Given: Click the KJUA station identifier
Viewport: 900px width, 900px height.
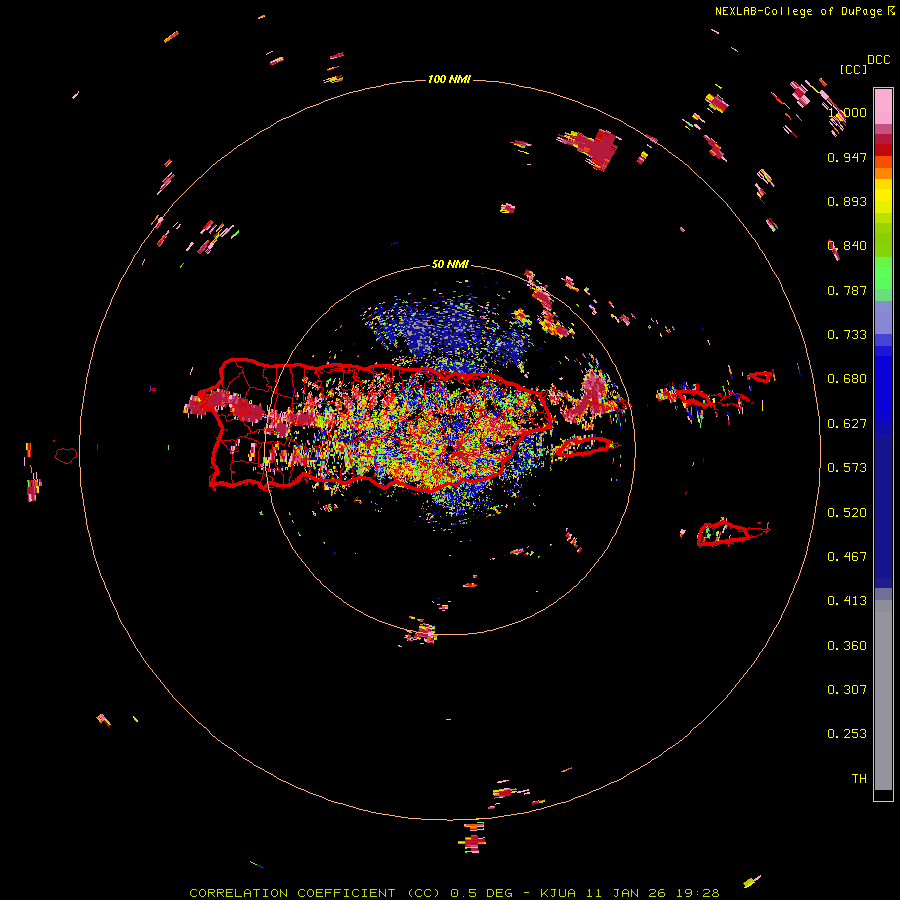Looking at the screenshot, I should click(x=558, y=893).
